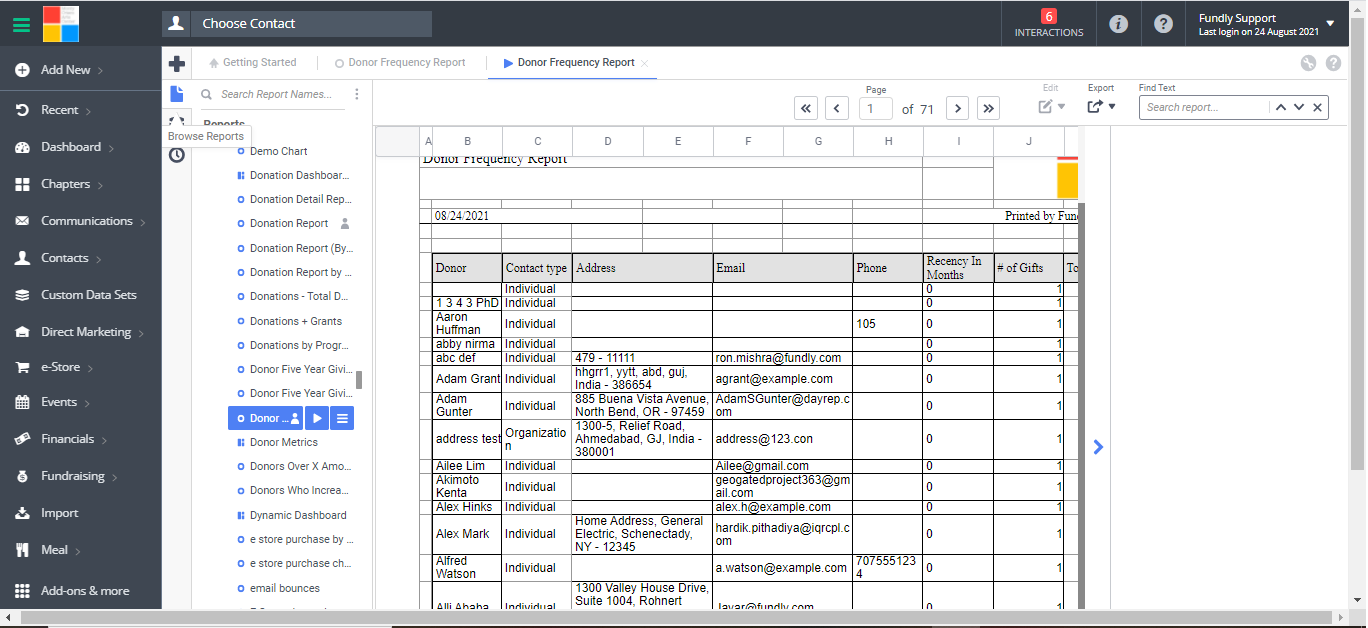Switch to first inactive Donor Frequency Report tab
Viewport: 1368px width, 628px height.
click(400, 63)
